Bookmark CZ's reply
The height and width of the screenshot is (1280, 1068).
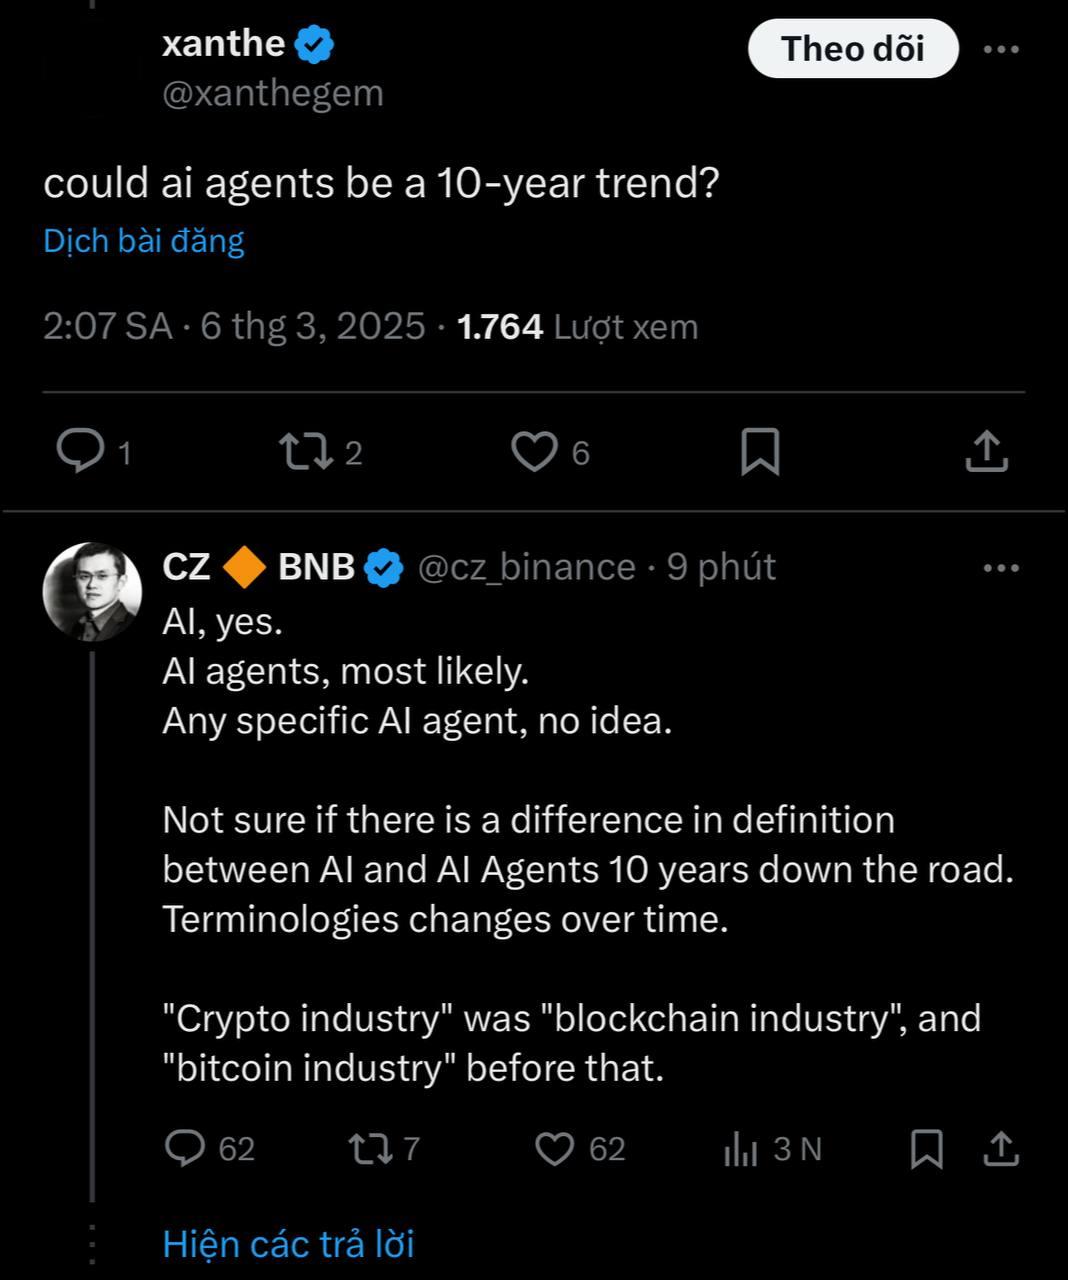click(927, 1148)
